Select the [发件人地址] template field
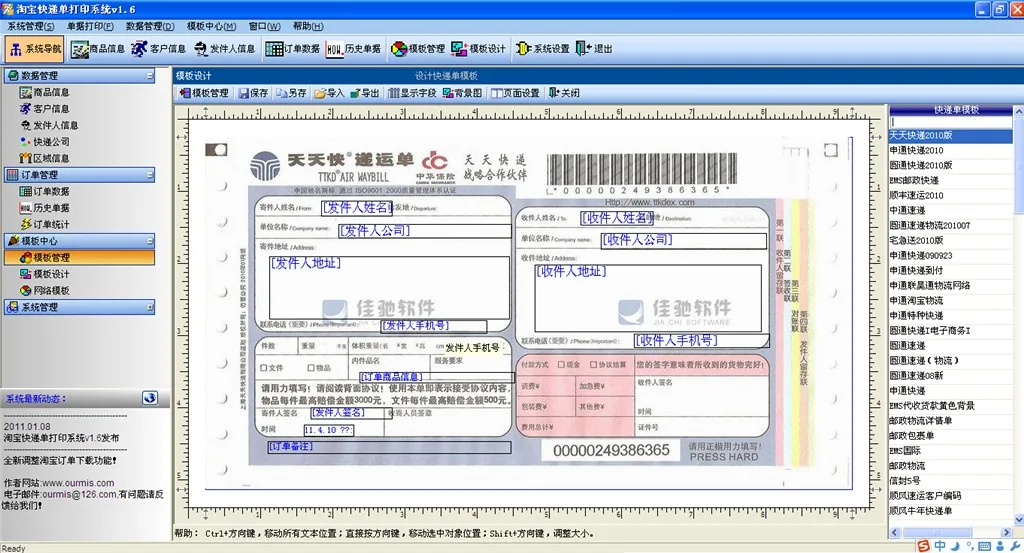 point(390,288)
